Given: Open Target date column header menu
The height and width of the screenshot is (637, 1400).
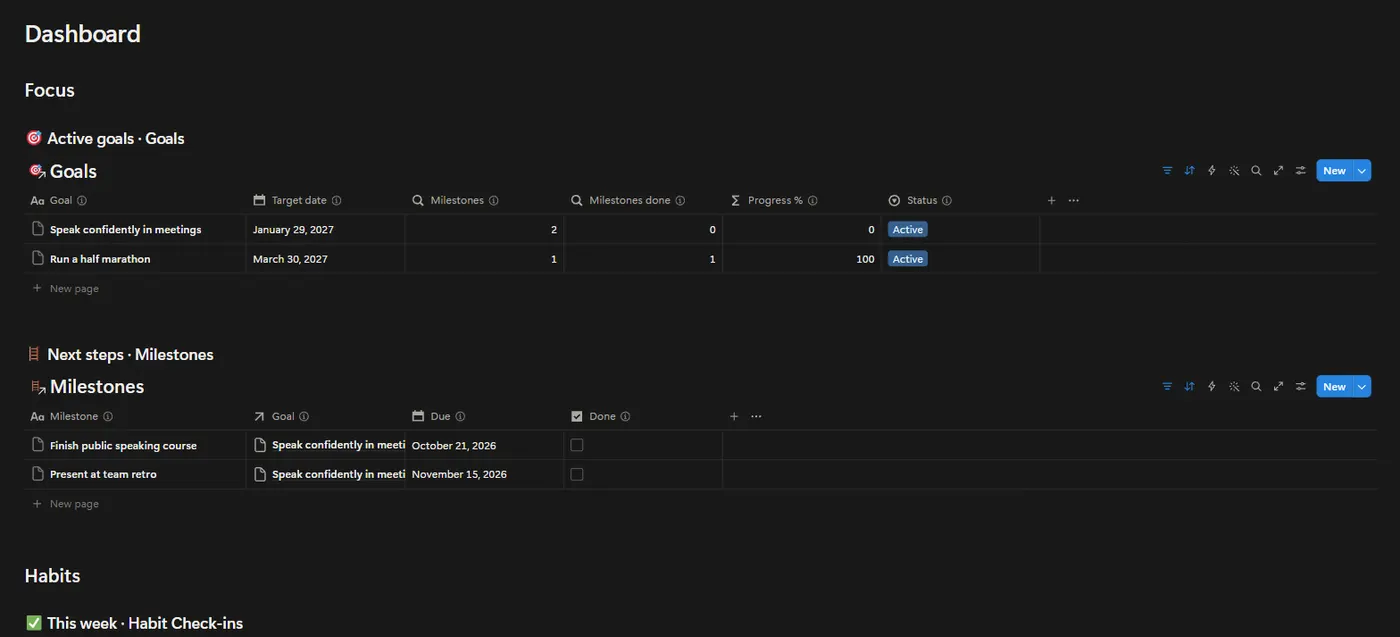Looking at the screenshot, I should [297, 201].
